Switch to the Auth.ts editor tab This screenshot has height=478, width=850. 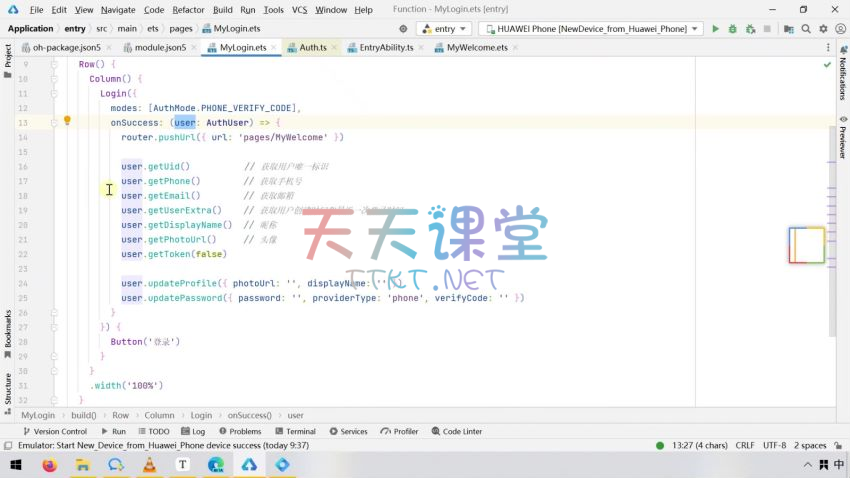pos(312,47)
